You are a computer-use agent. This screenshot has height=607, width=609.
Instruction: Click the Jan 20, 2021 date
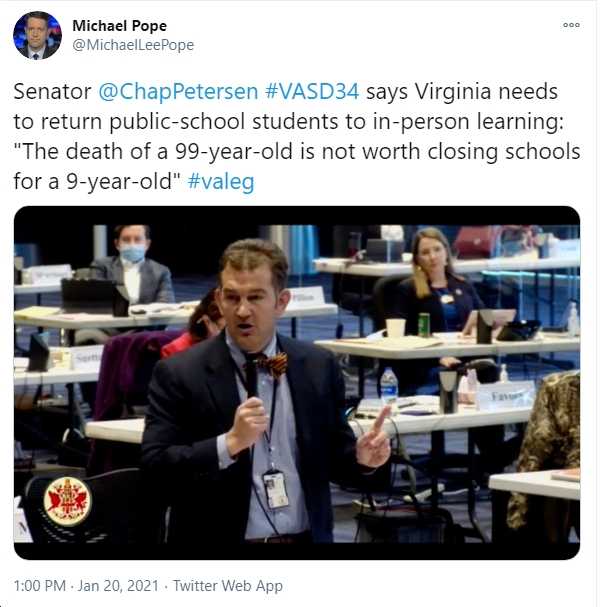(118, 586)
